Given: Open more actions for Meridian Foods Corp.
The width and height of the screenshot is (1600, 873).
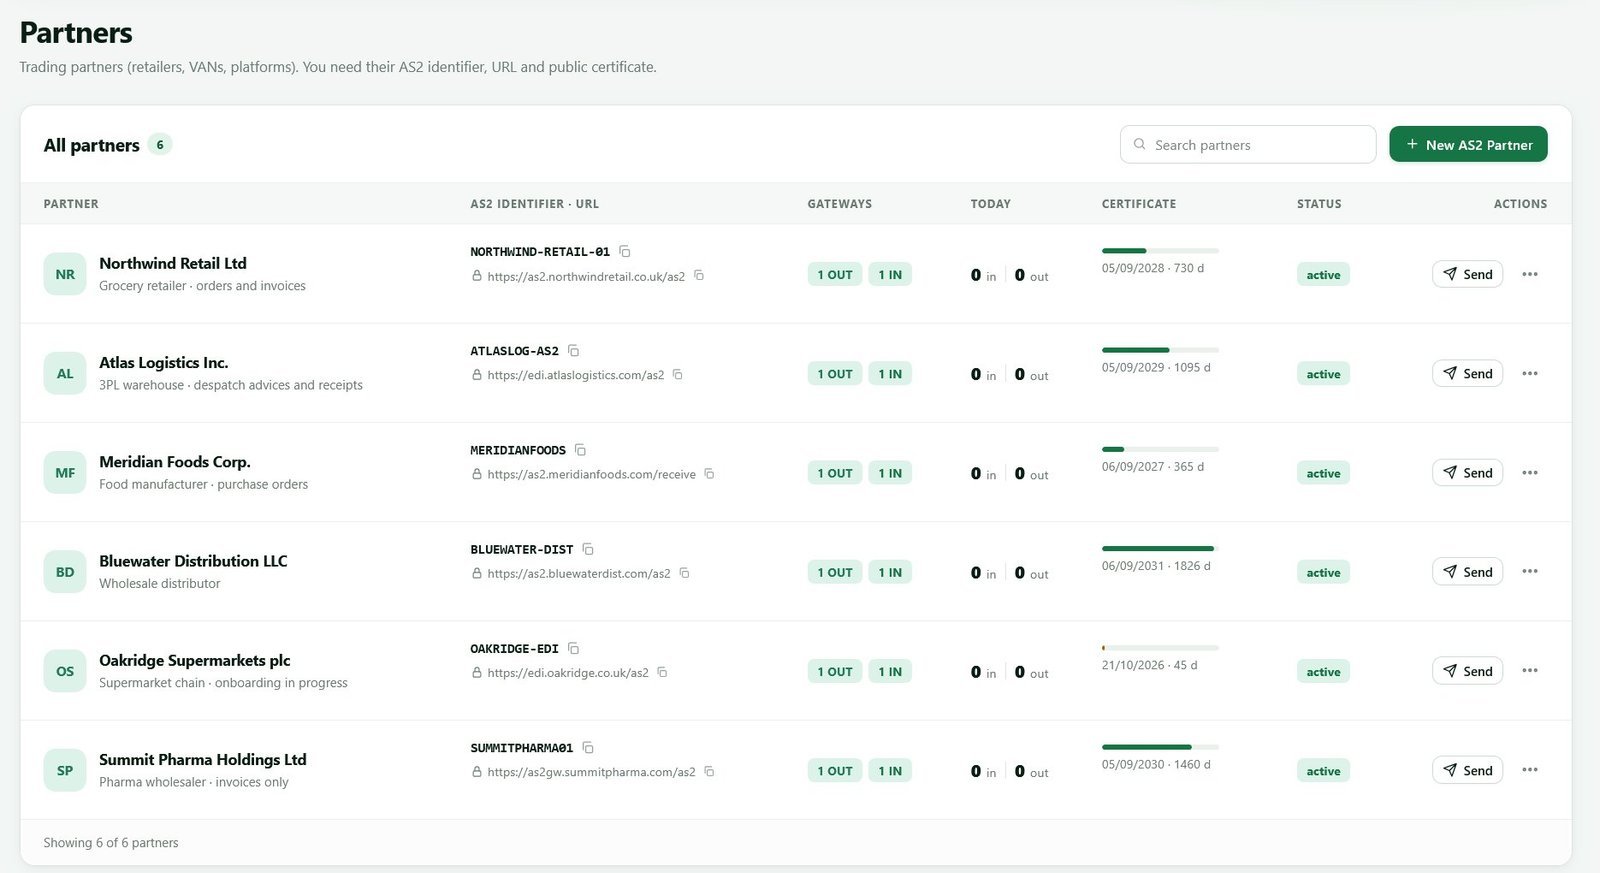Looking at the screenshot, I should (x=1530, y=472).
